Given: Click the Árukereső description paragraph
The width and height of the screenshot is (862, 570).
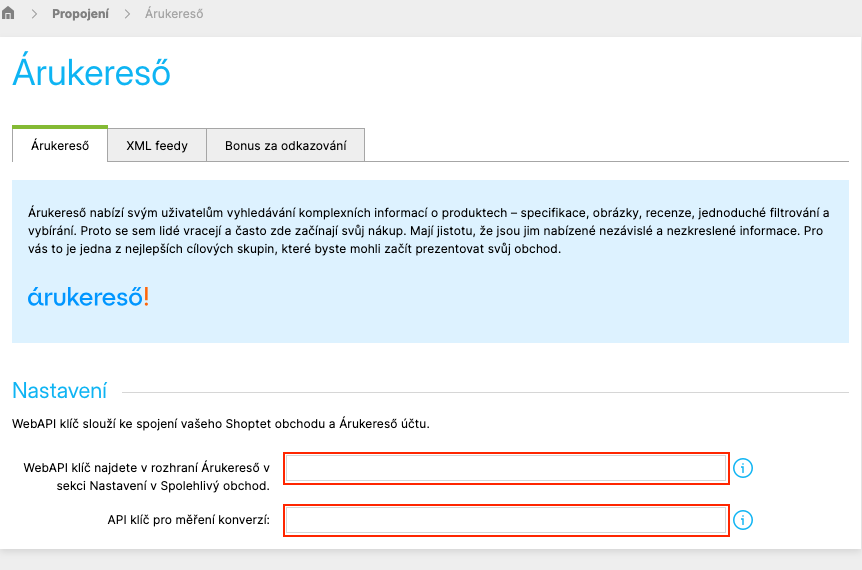Looking at the screenshot, I should pos(429,230).
